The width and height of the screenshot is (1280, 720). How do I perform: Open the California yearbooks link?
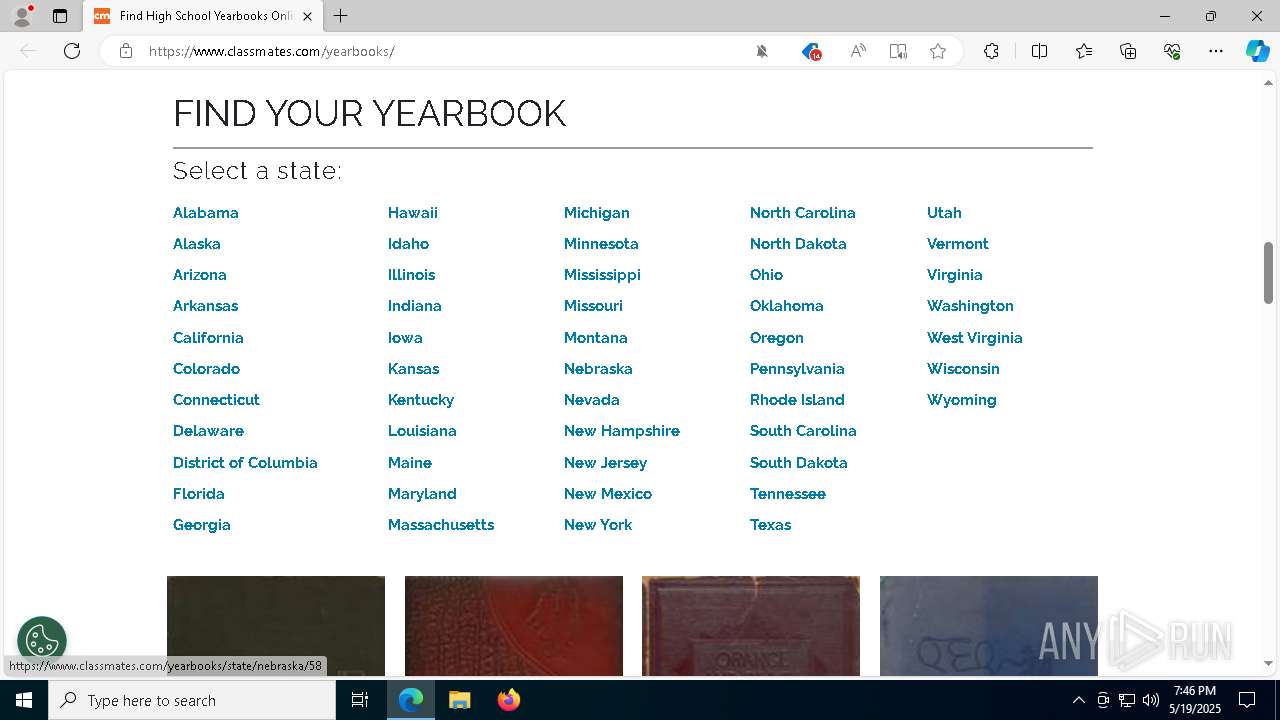(x=208, y=337)
